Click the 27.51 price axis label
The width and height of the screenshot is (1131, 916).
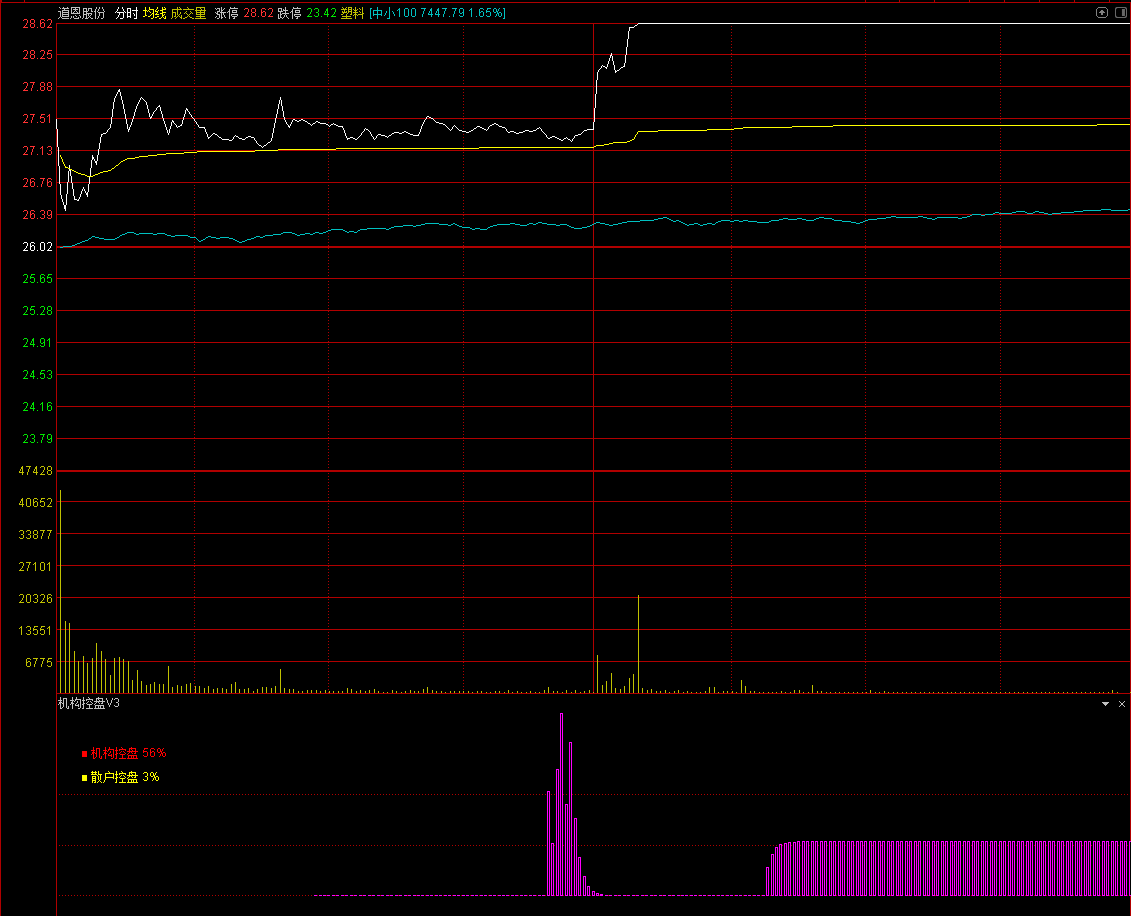point(38,119)
